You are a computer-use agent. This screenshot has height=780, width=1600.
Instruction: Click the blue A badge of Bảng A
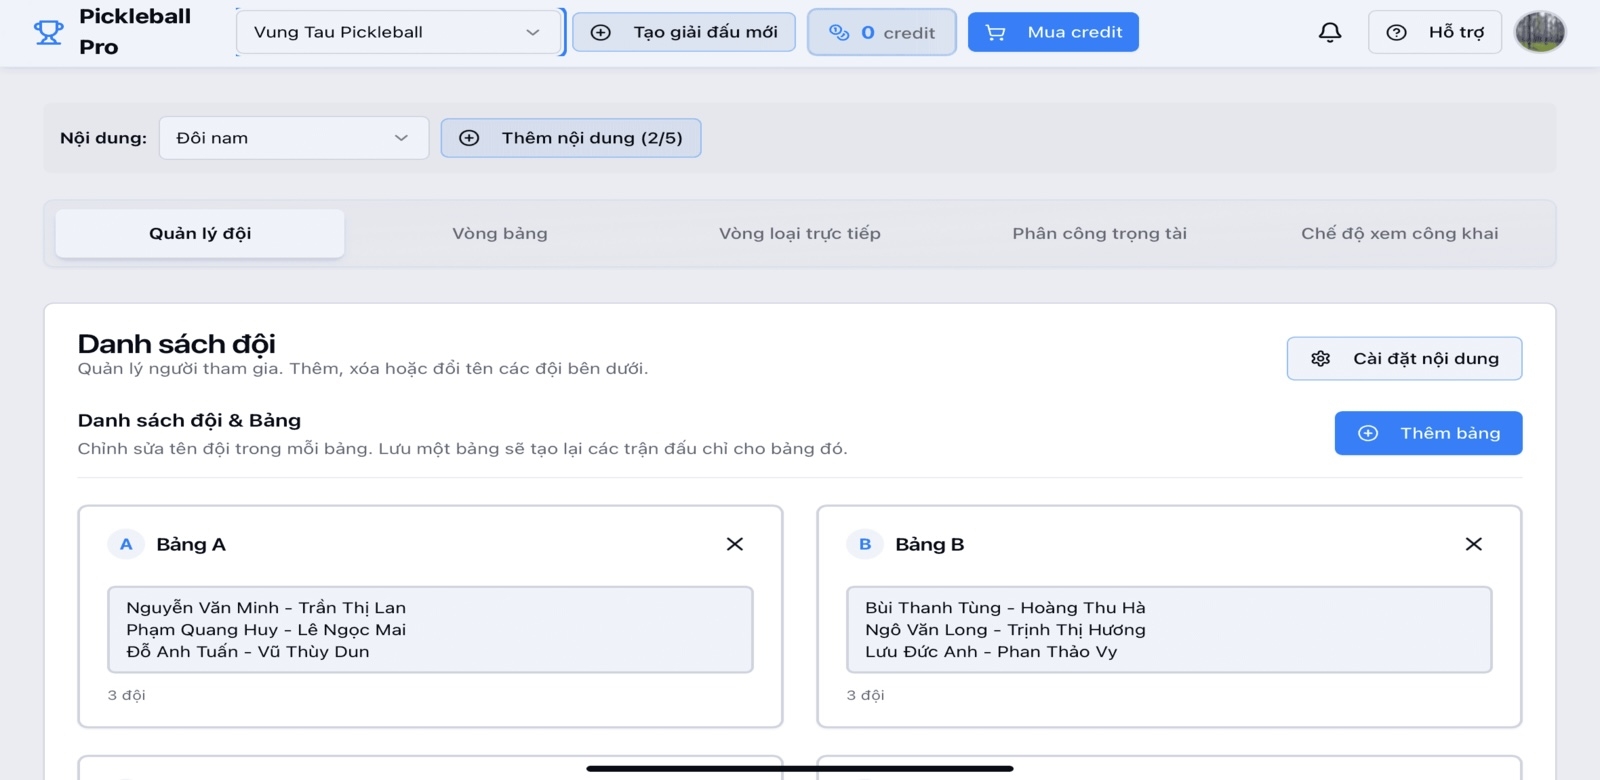pyautogui.click(x=126, y=544)
